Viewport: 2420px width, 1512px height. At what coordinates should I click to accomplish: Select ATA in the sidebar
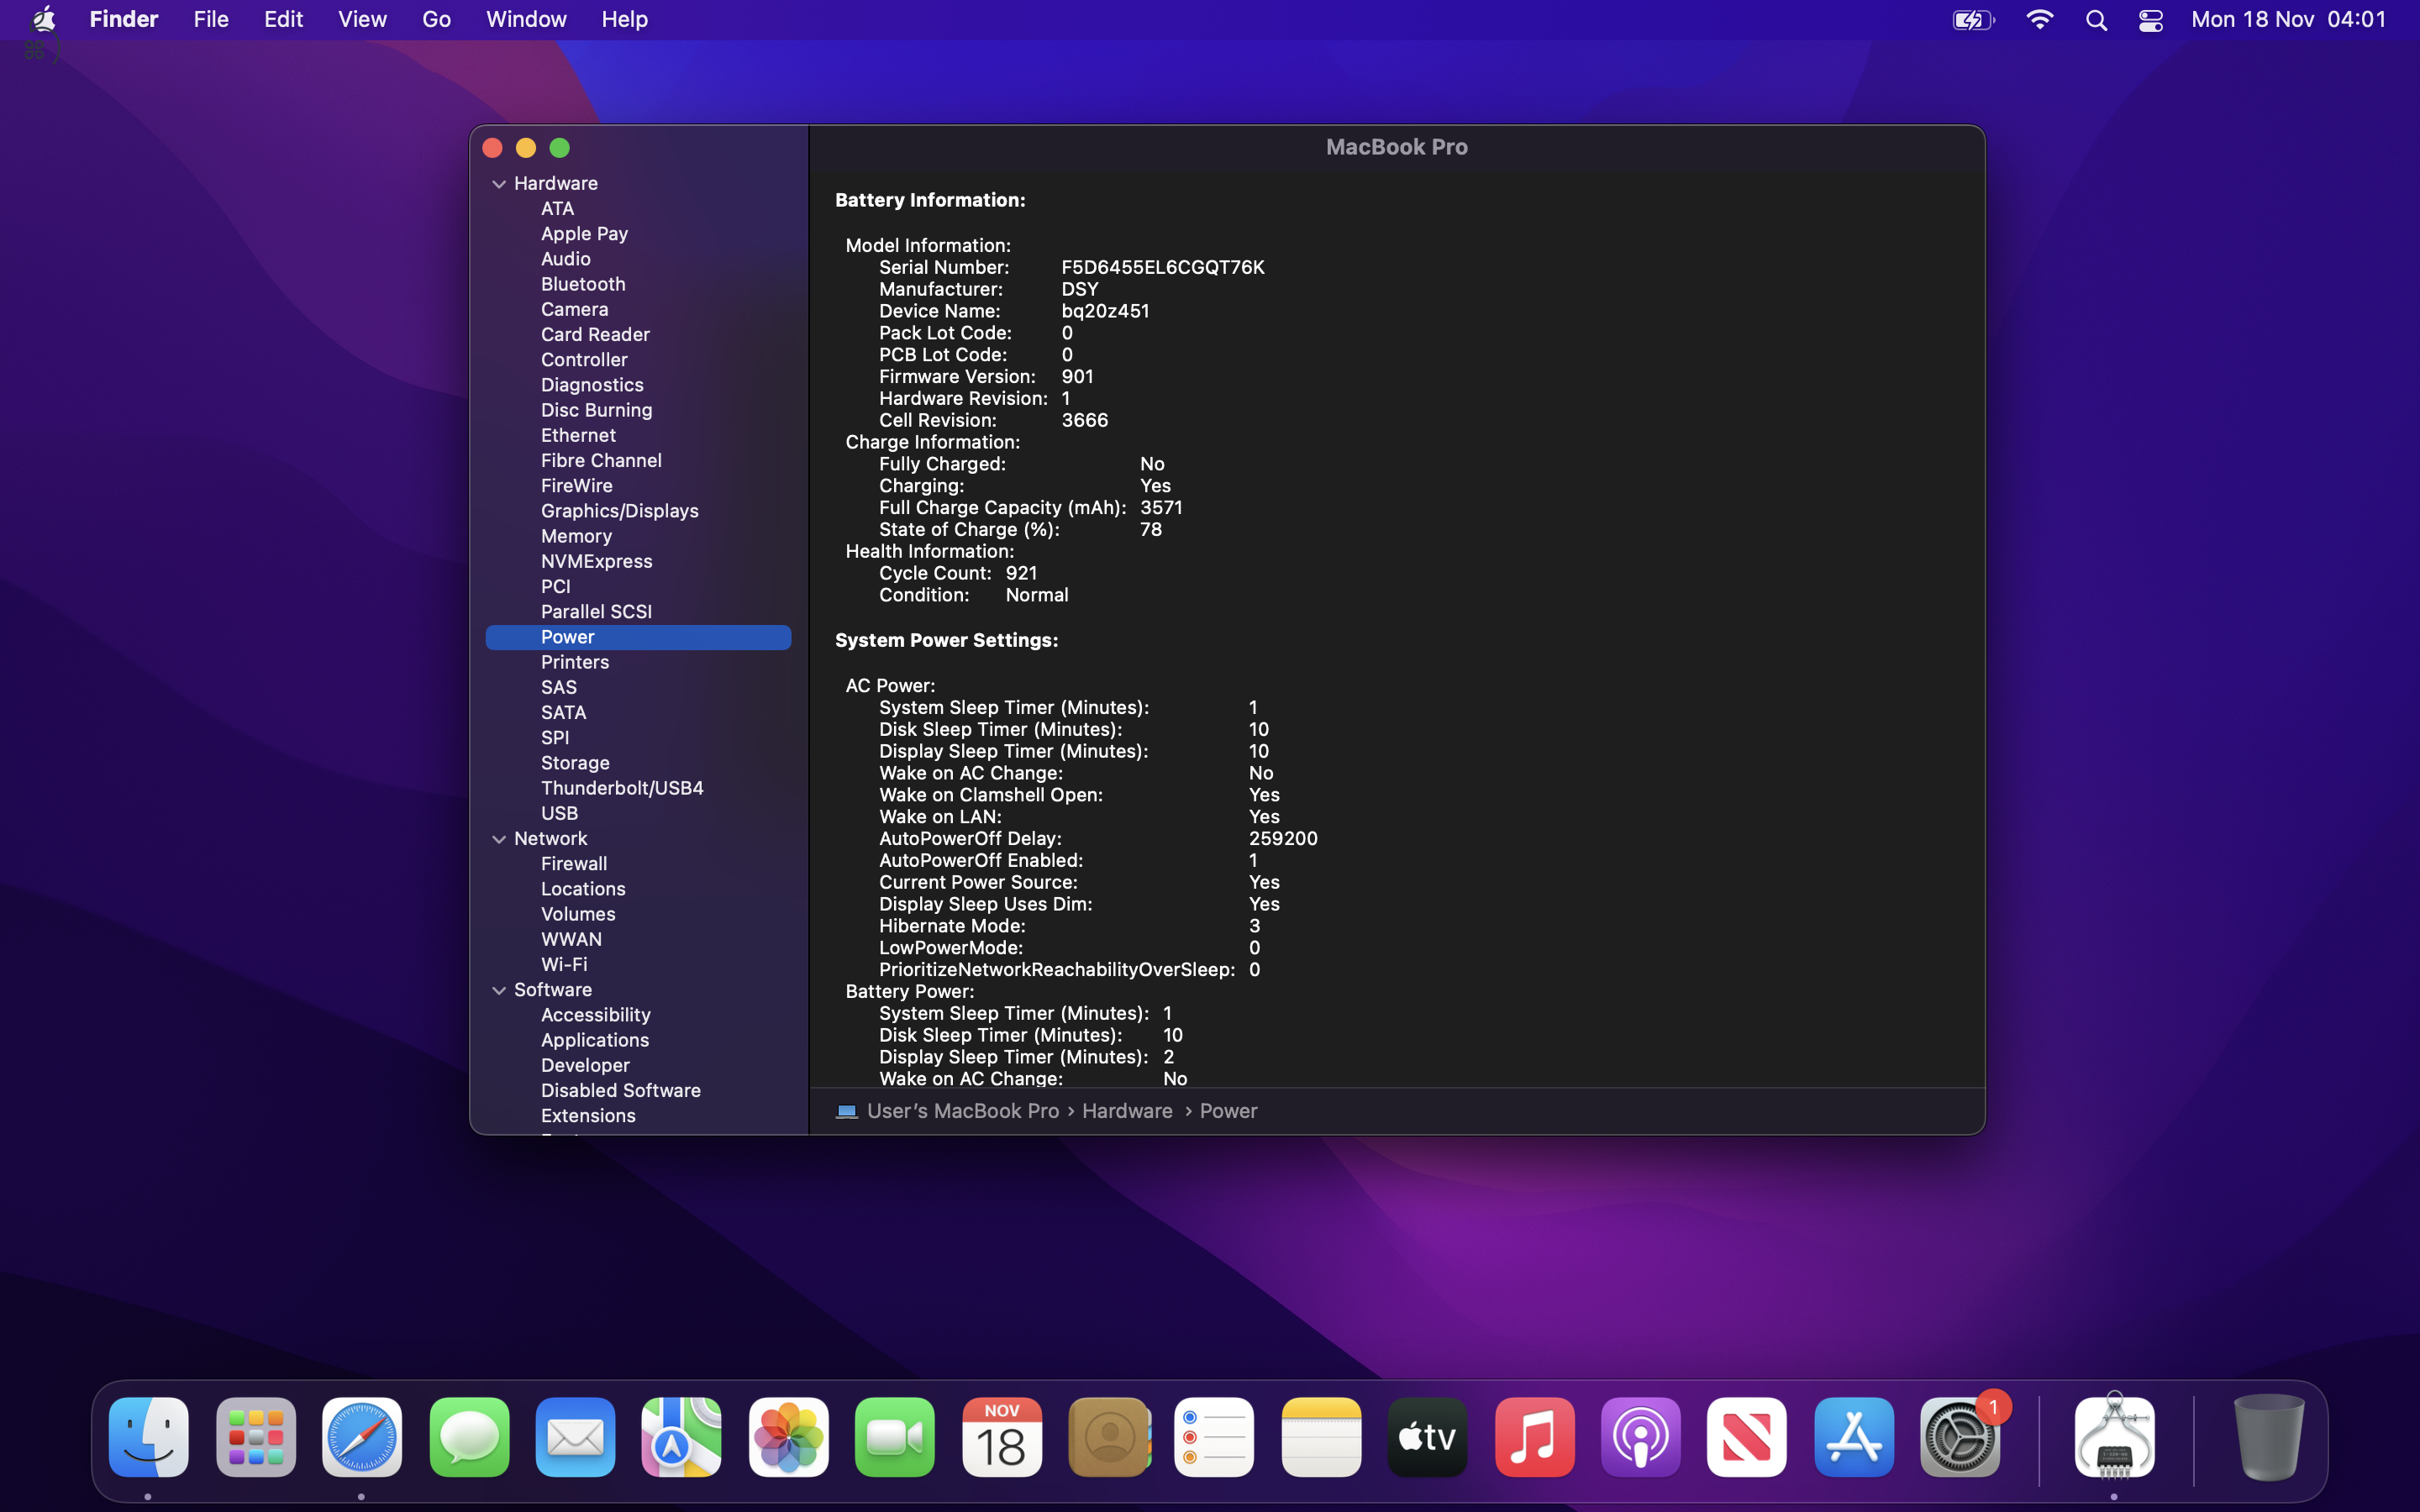(557, 208)
